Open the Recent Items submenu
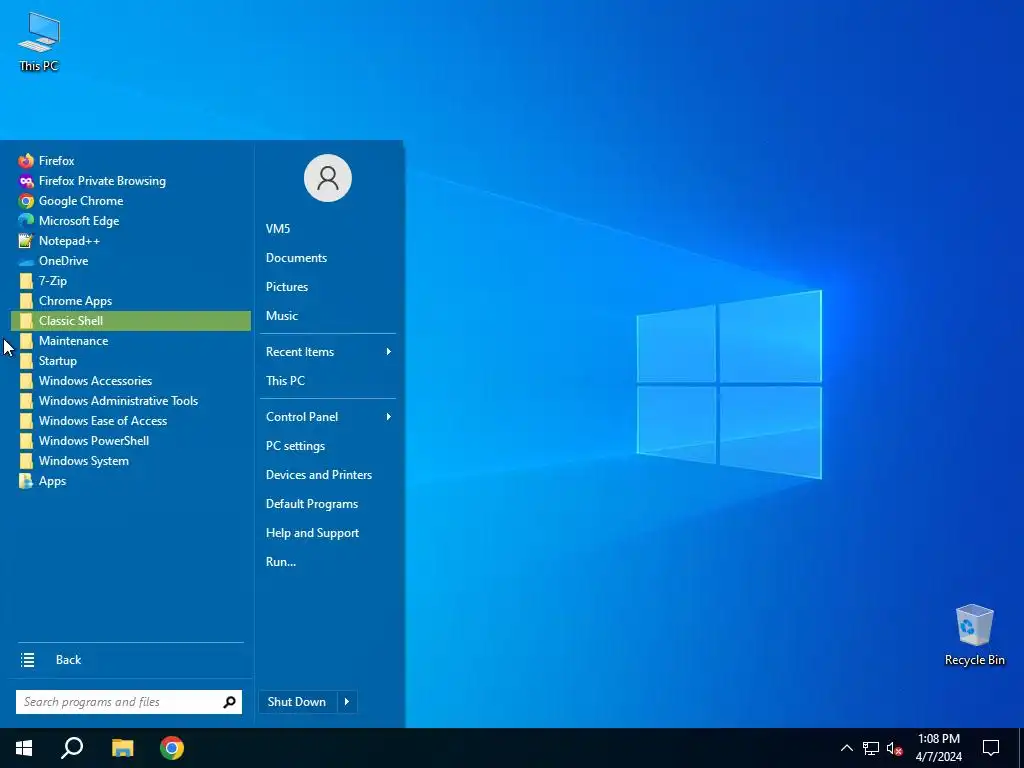The image size is (1024, 768). [328, 351]
